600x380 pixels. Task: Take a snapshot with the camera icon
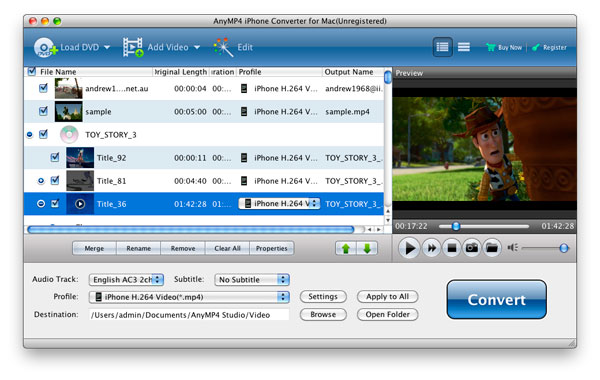click(471, 248)
